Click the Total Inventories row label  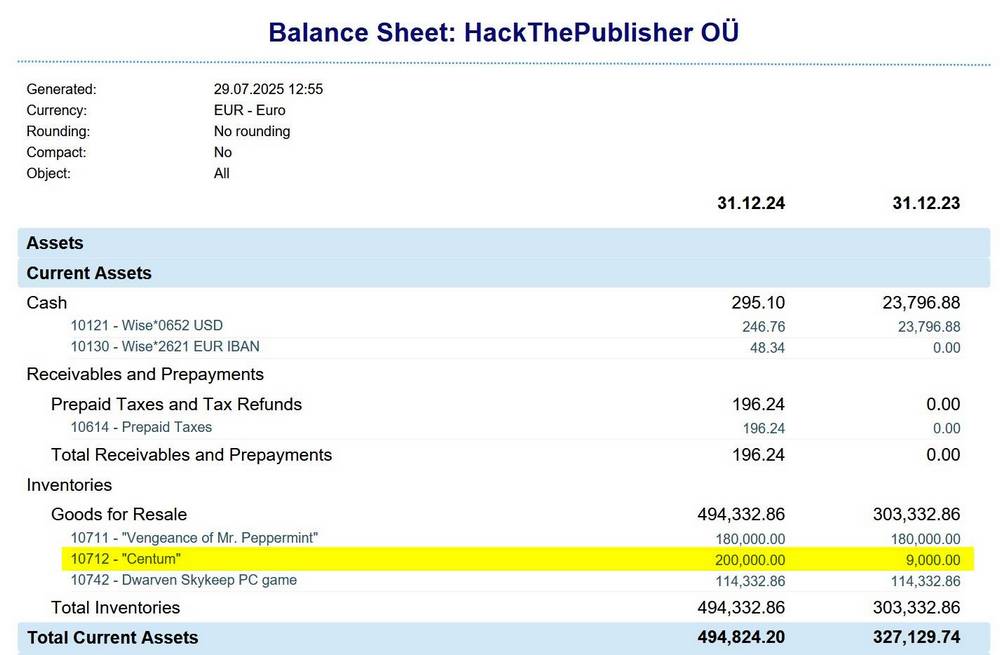[x=115, y=607]
